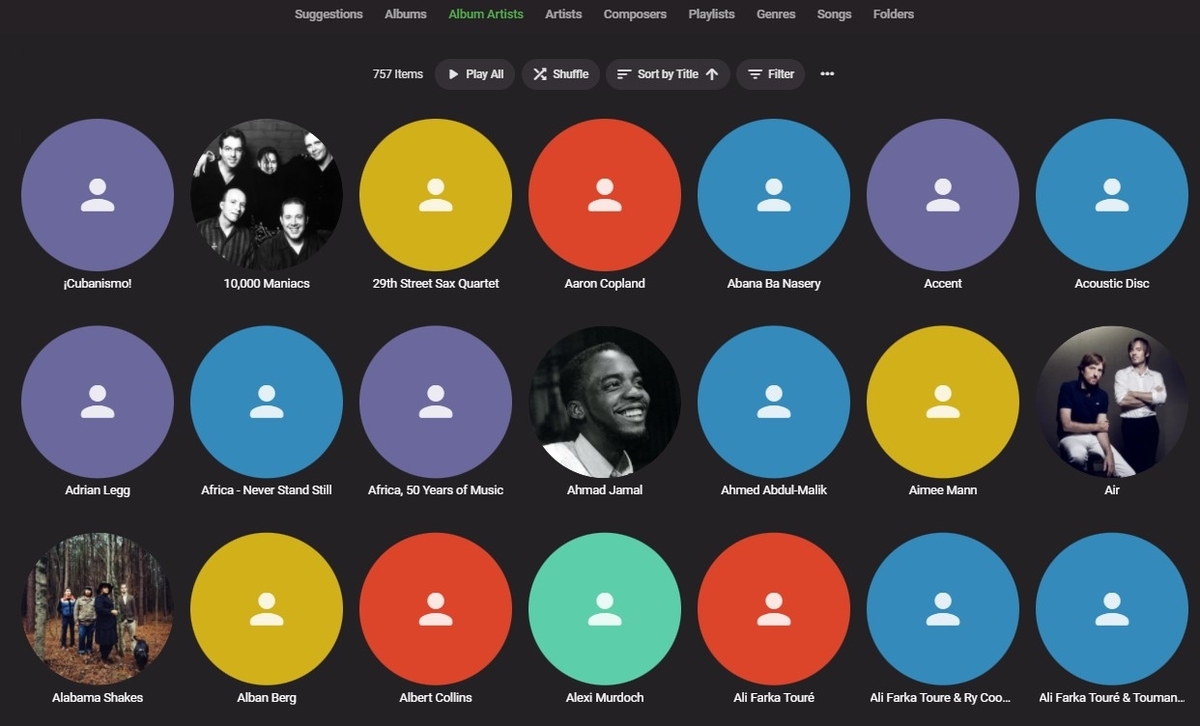
Task: Open the Sort by Title dropdown
Action: click(x=668, y=74)
